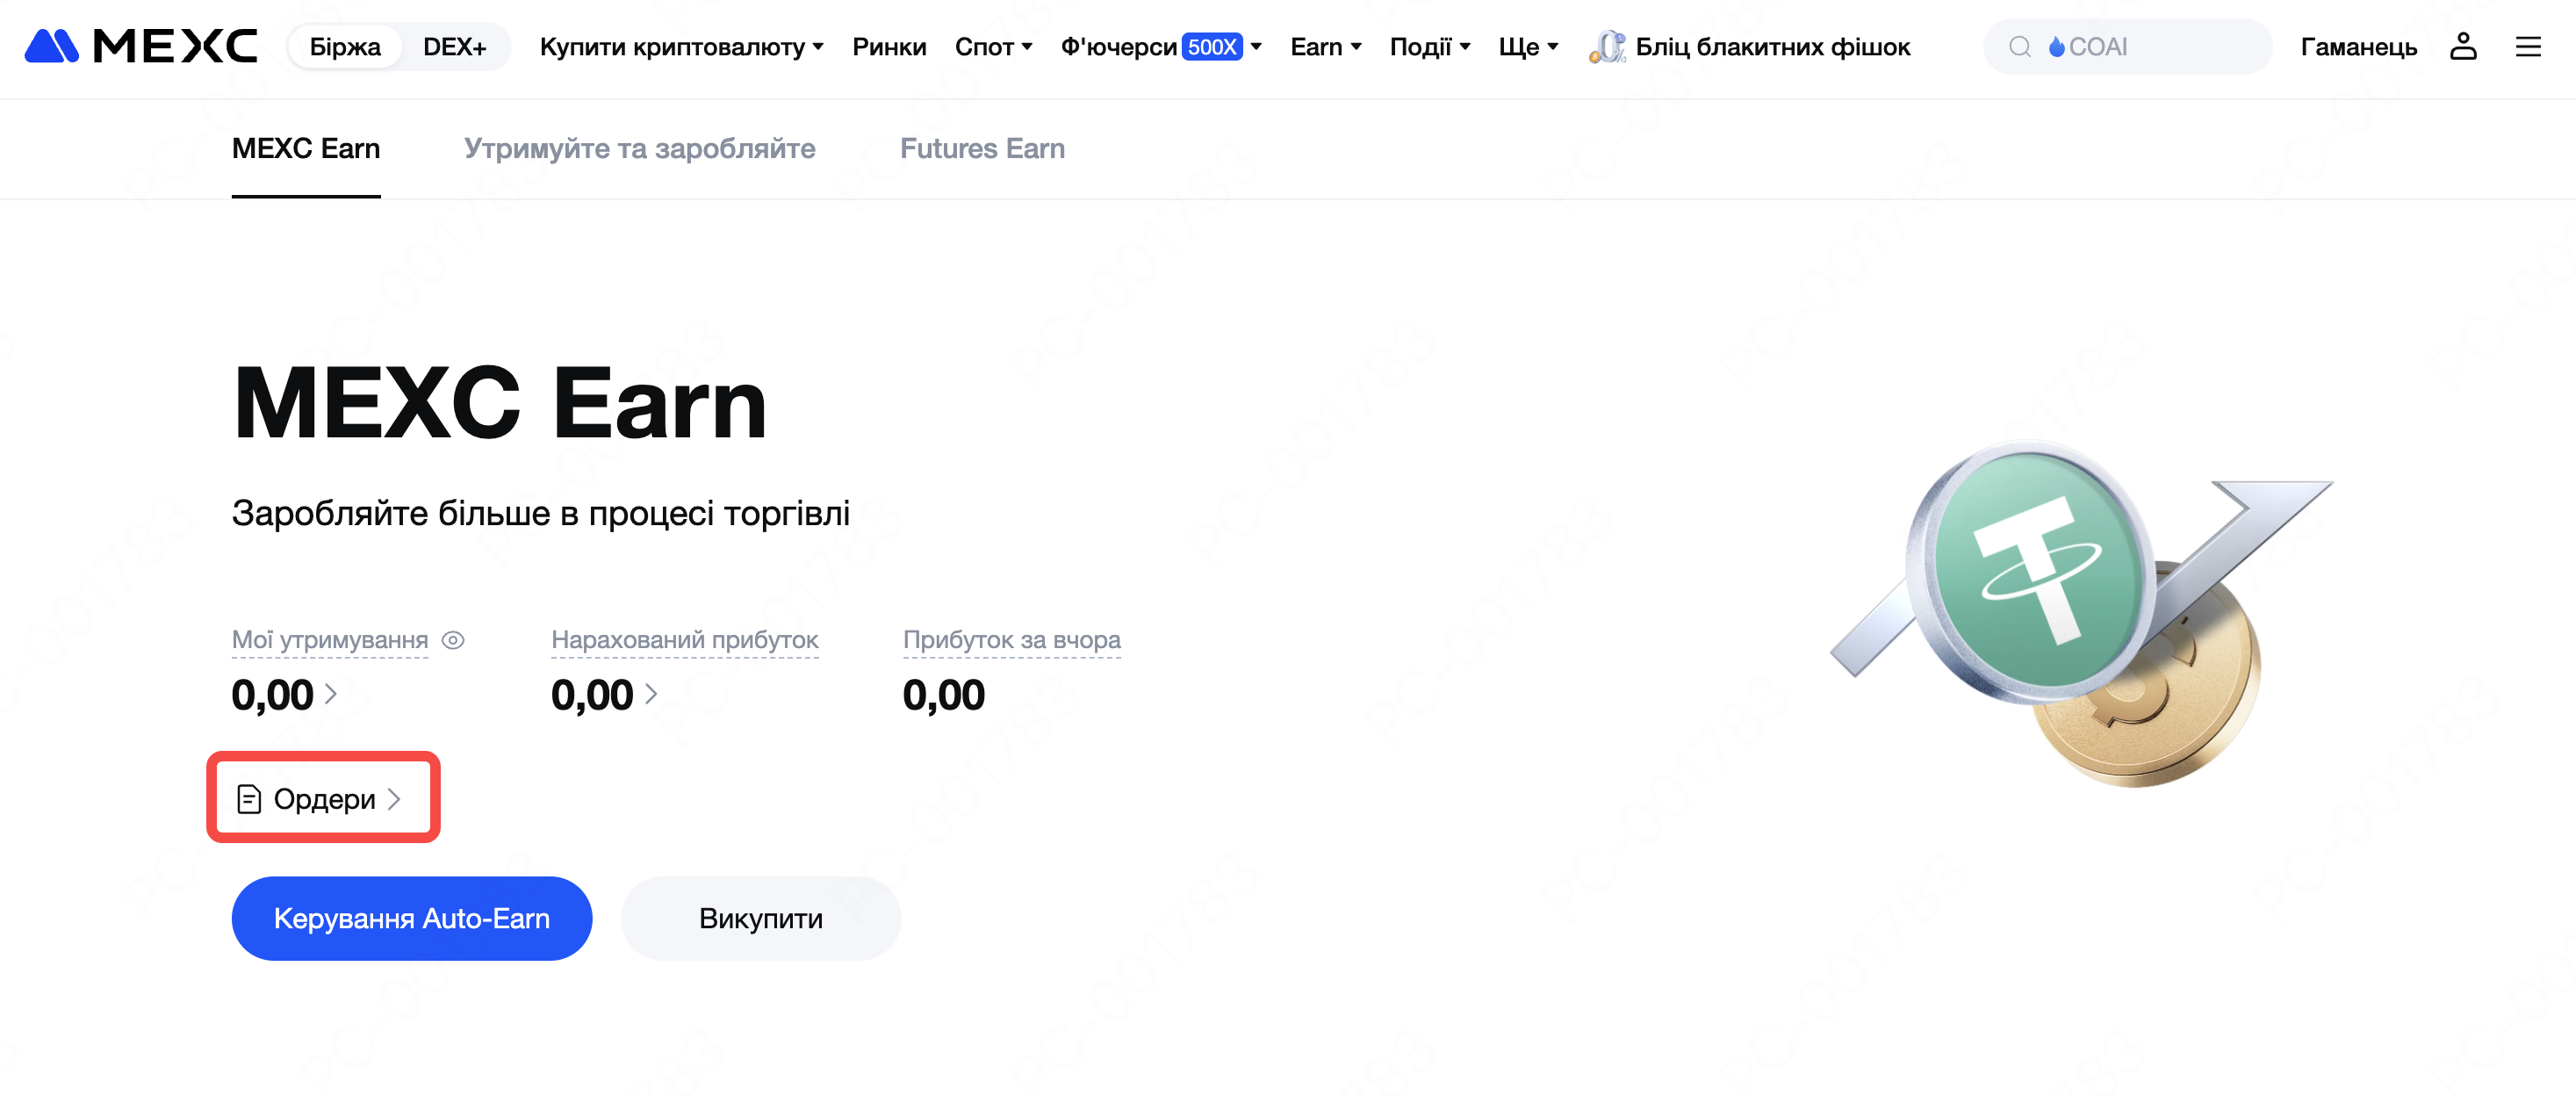Open the user profile icon

point(2462,46)
